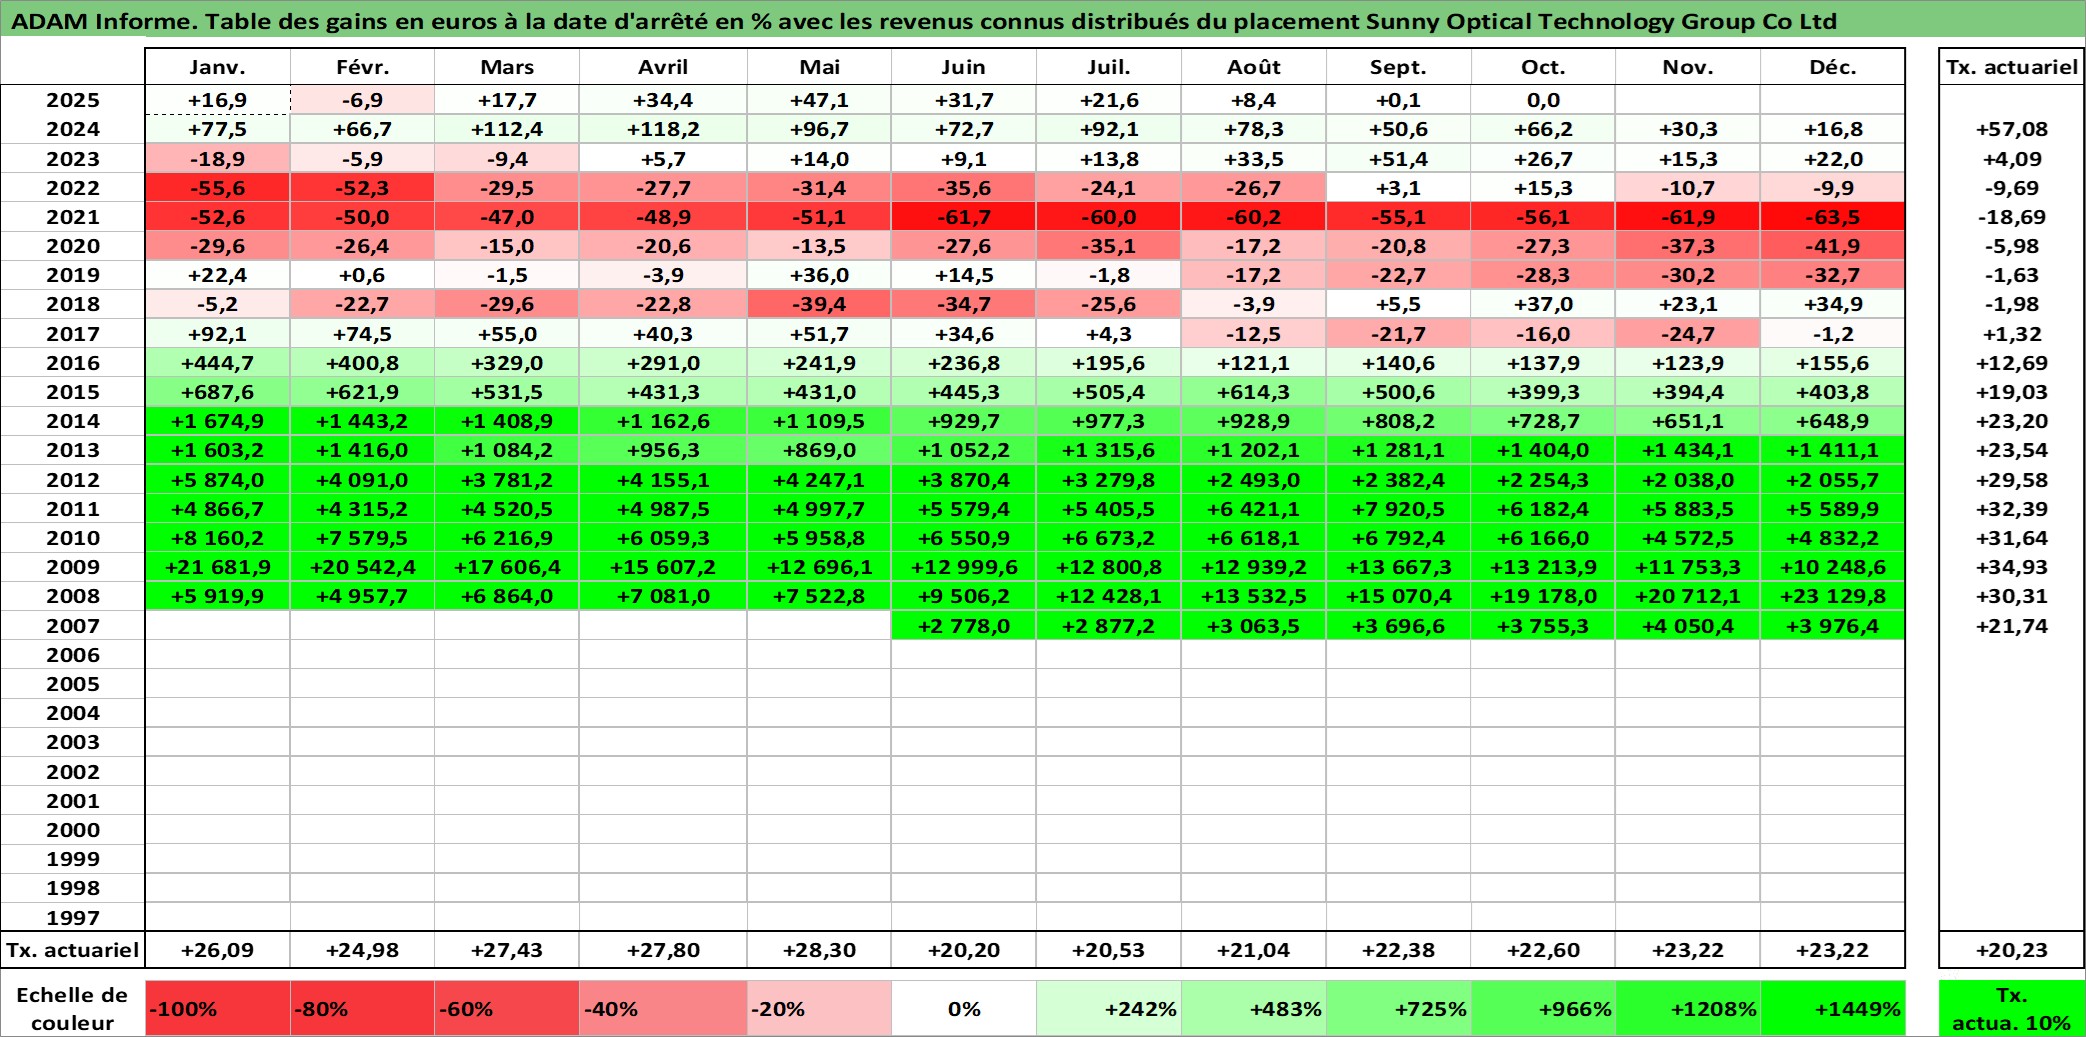Click the 0% color scale swatch
This screenshot has height=1037, width=2086.
point(964,1008)
